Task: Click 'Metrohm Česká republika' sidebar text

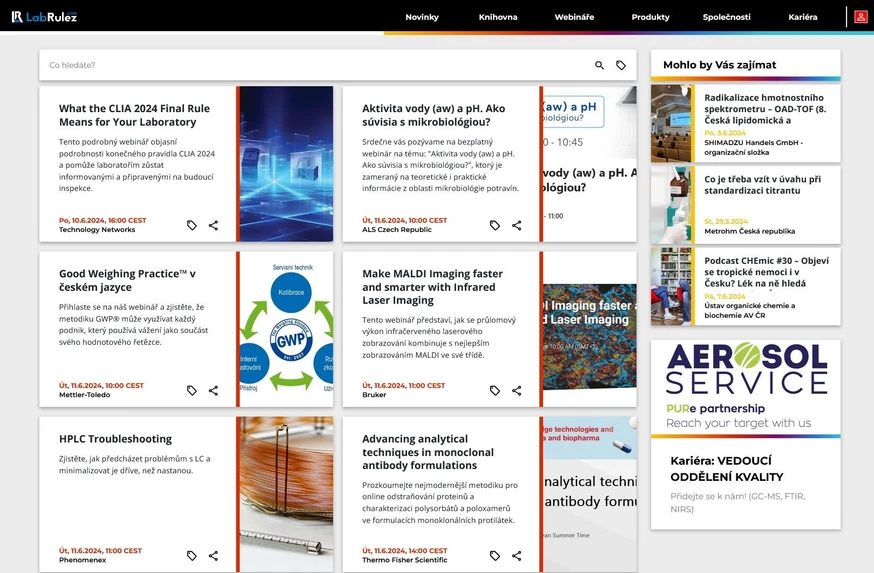Action: [750, 231]
